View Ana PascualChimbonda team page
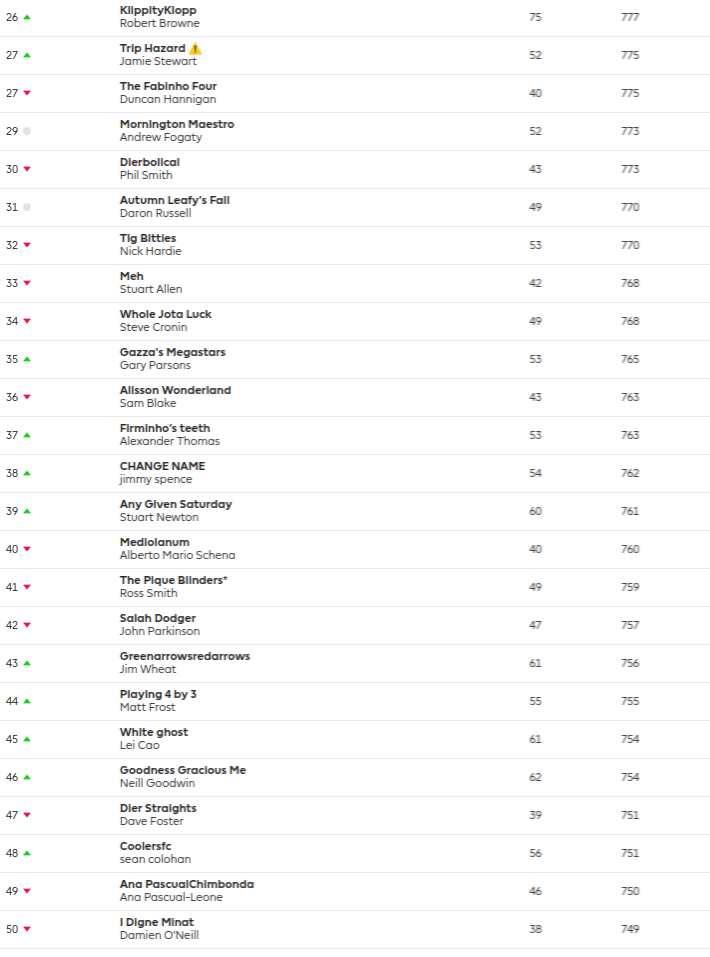The width and height of the screenshot is (710, 957). coord(187,884)
